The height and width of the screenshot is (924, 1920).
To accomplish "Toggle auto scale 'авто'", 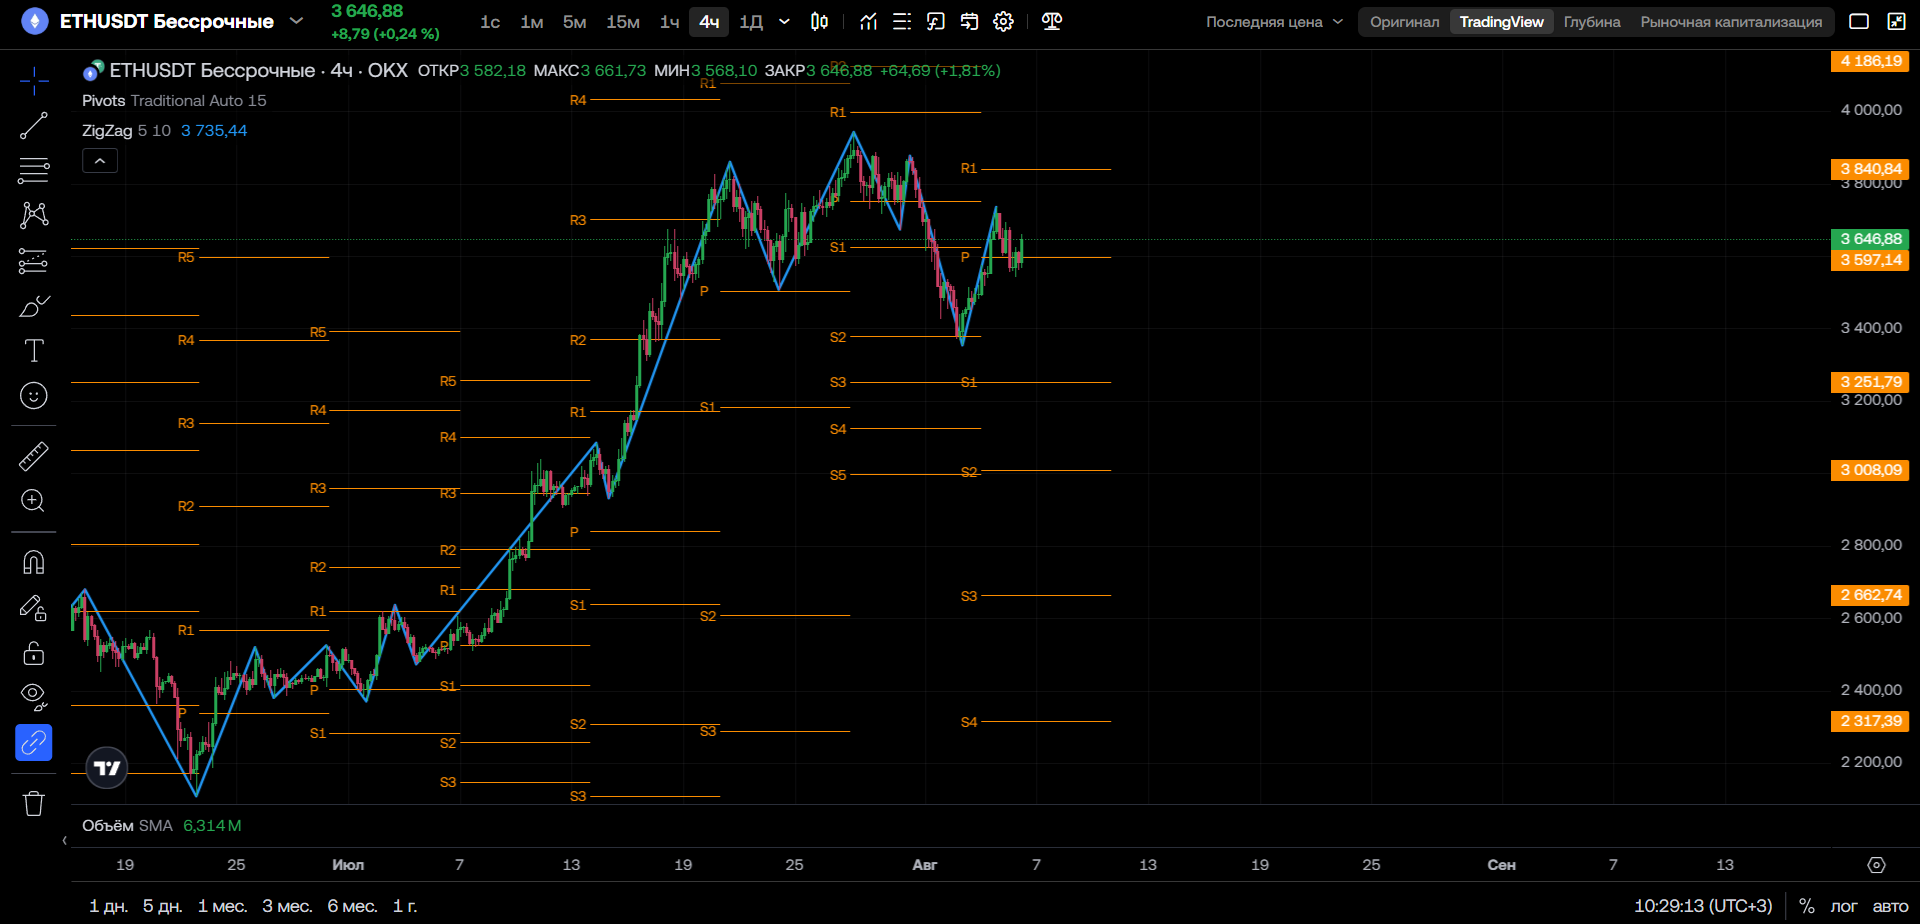I will tap(1890, 906).
